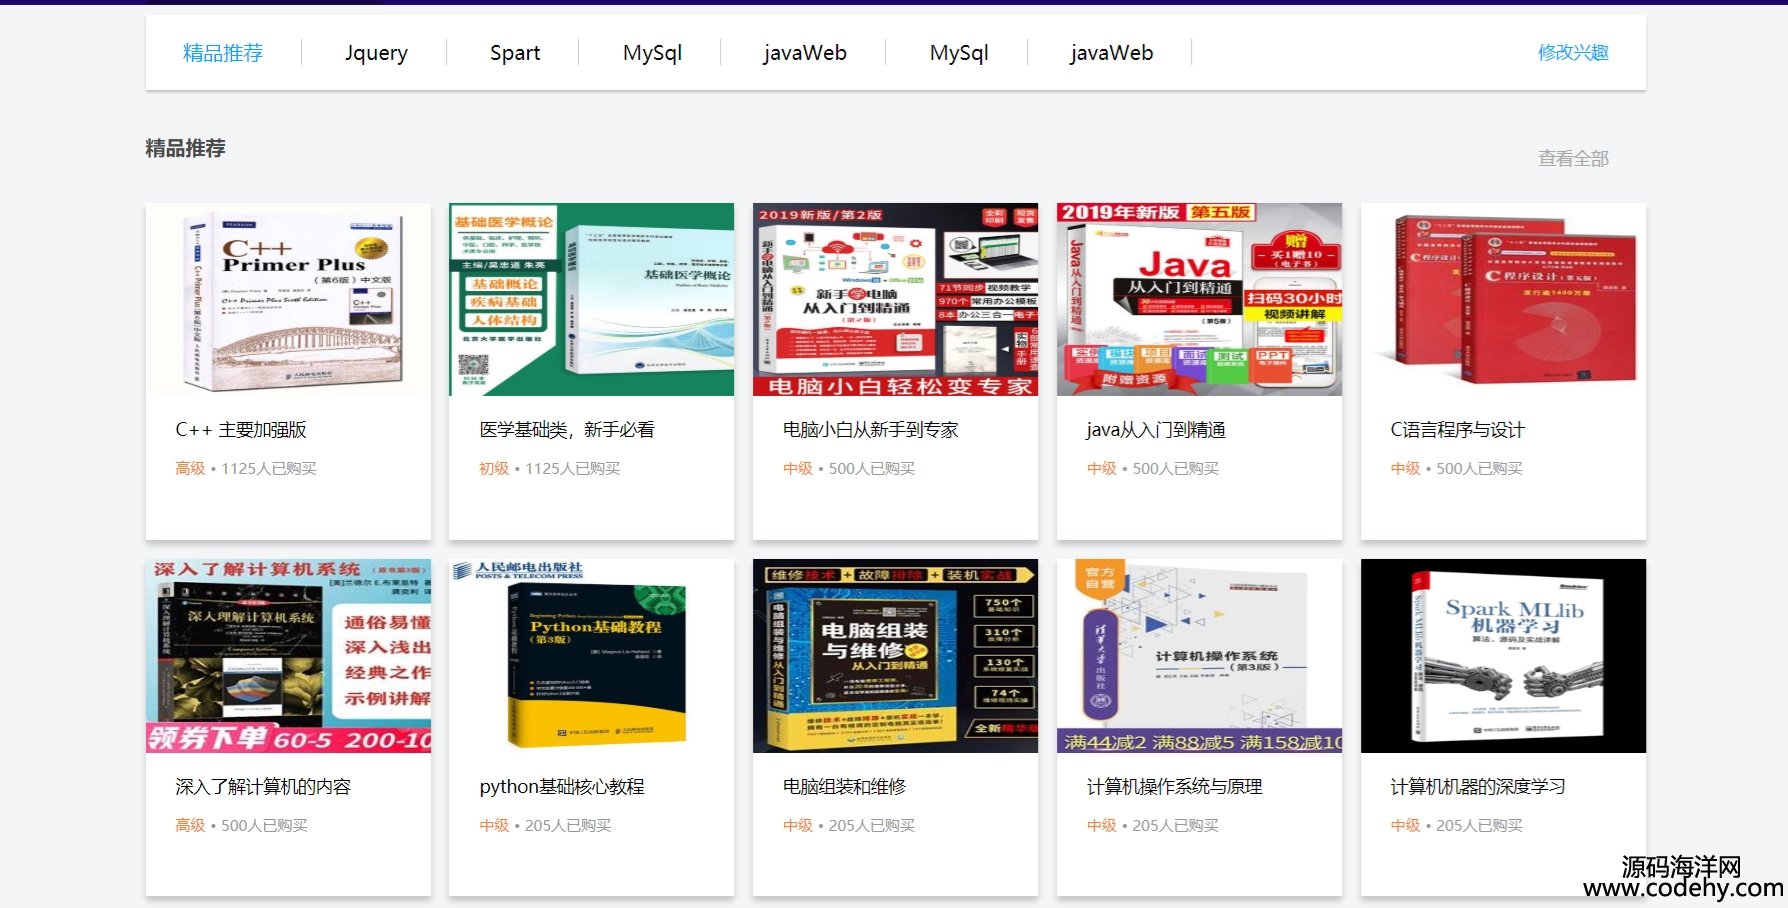Click 中级 label under 计算机操作系统与原理

click(x=1102, y=825)
